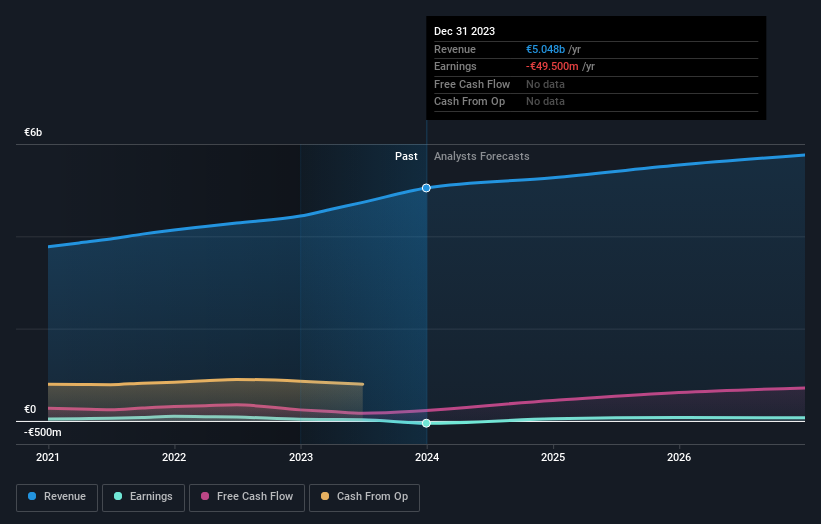
Task: Click the Dec 31 2023 tooltip date
Action: click(x=464, y=31)
